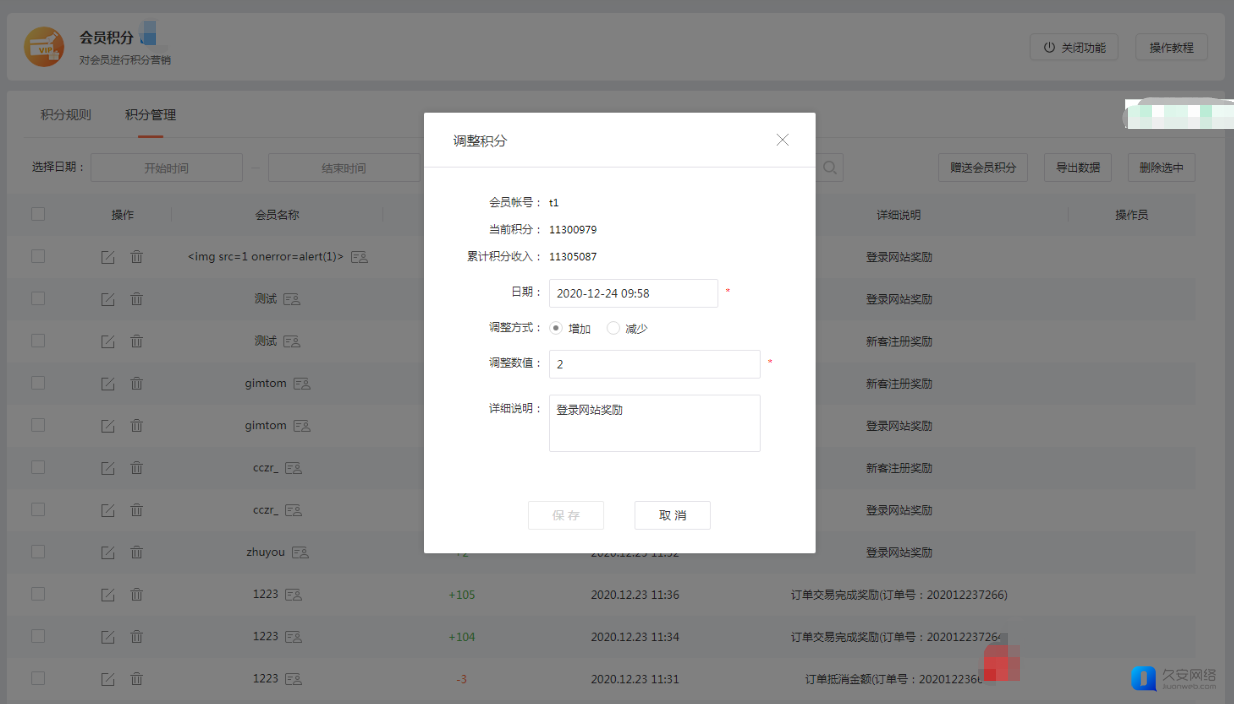Click edit icon in first gimtom row
Screen dimensions: 1234x704
click(107, 383)
